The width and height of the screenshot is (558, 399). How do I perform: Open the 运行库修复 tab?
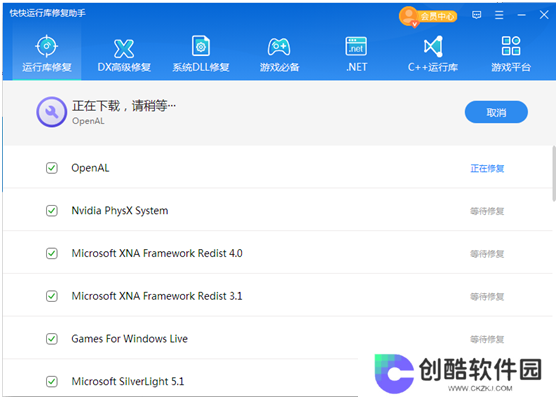tap(47, 54)
